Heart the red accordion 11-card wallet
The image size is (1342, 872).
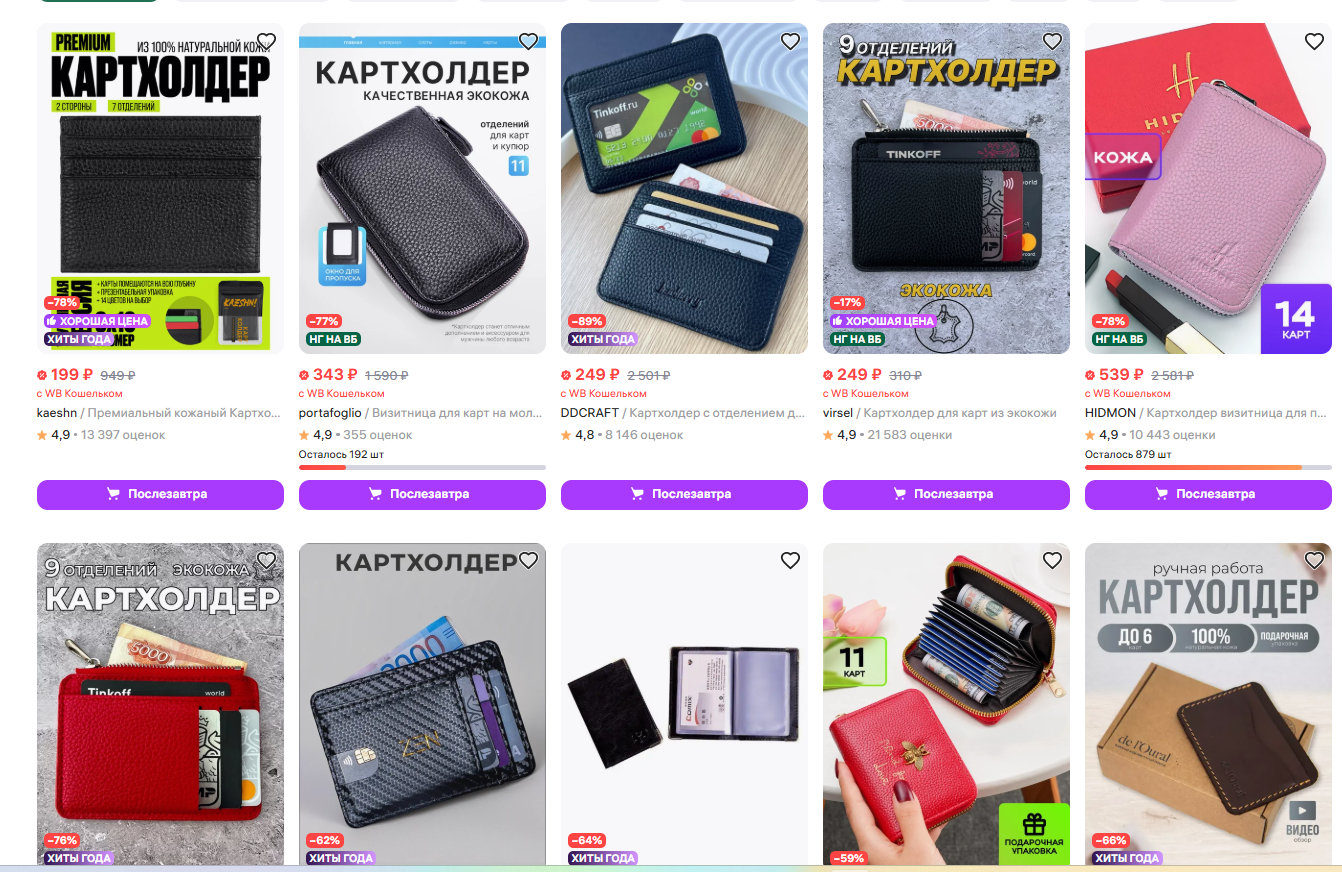(x=1052, y=561)
